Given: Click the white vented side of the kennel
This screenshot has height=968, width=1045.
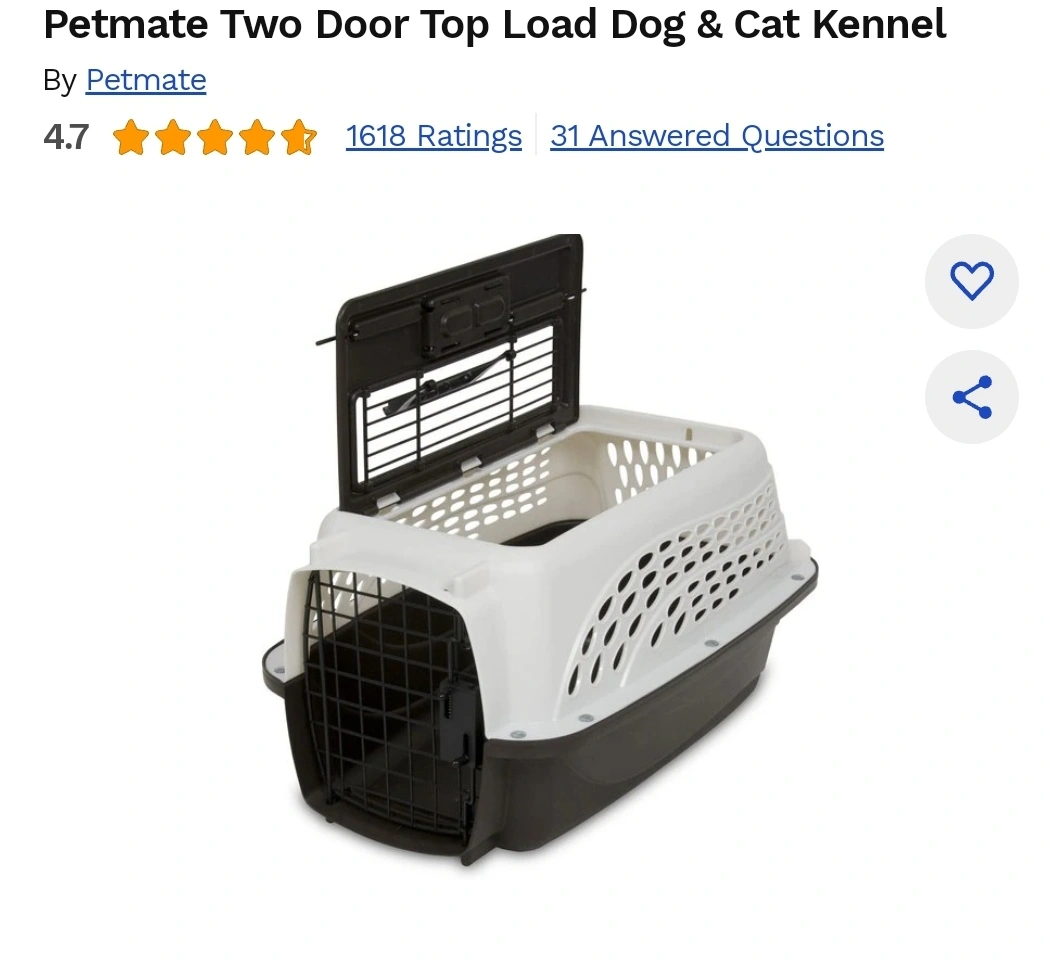Looking at the screenshot, I should click(x=673, y=587).
